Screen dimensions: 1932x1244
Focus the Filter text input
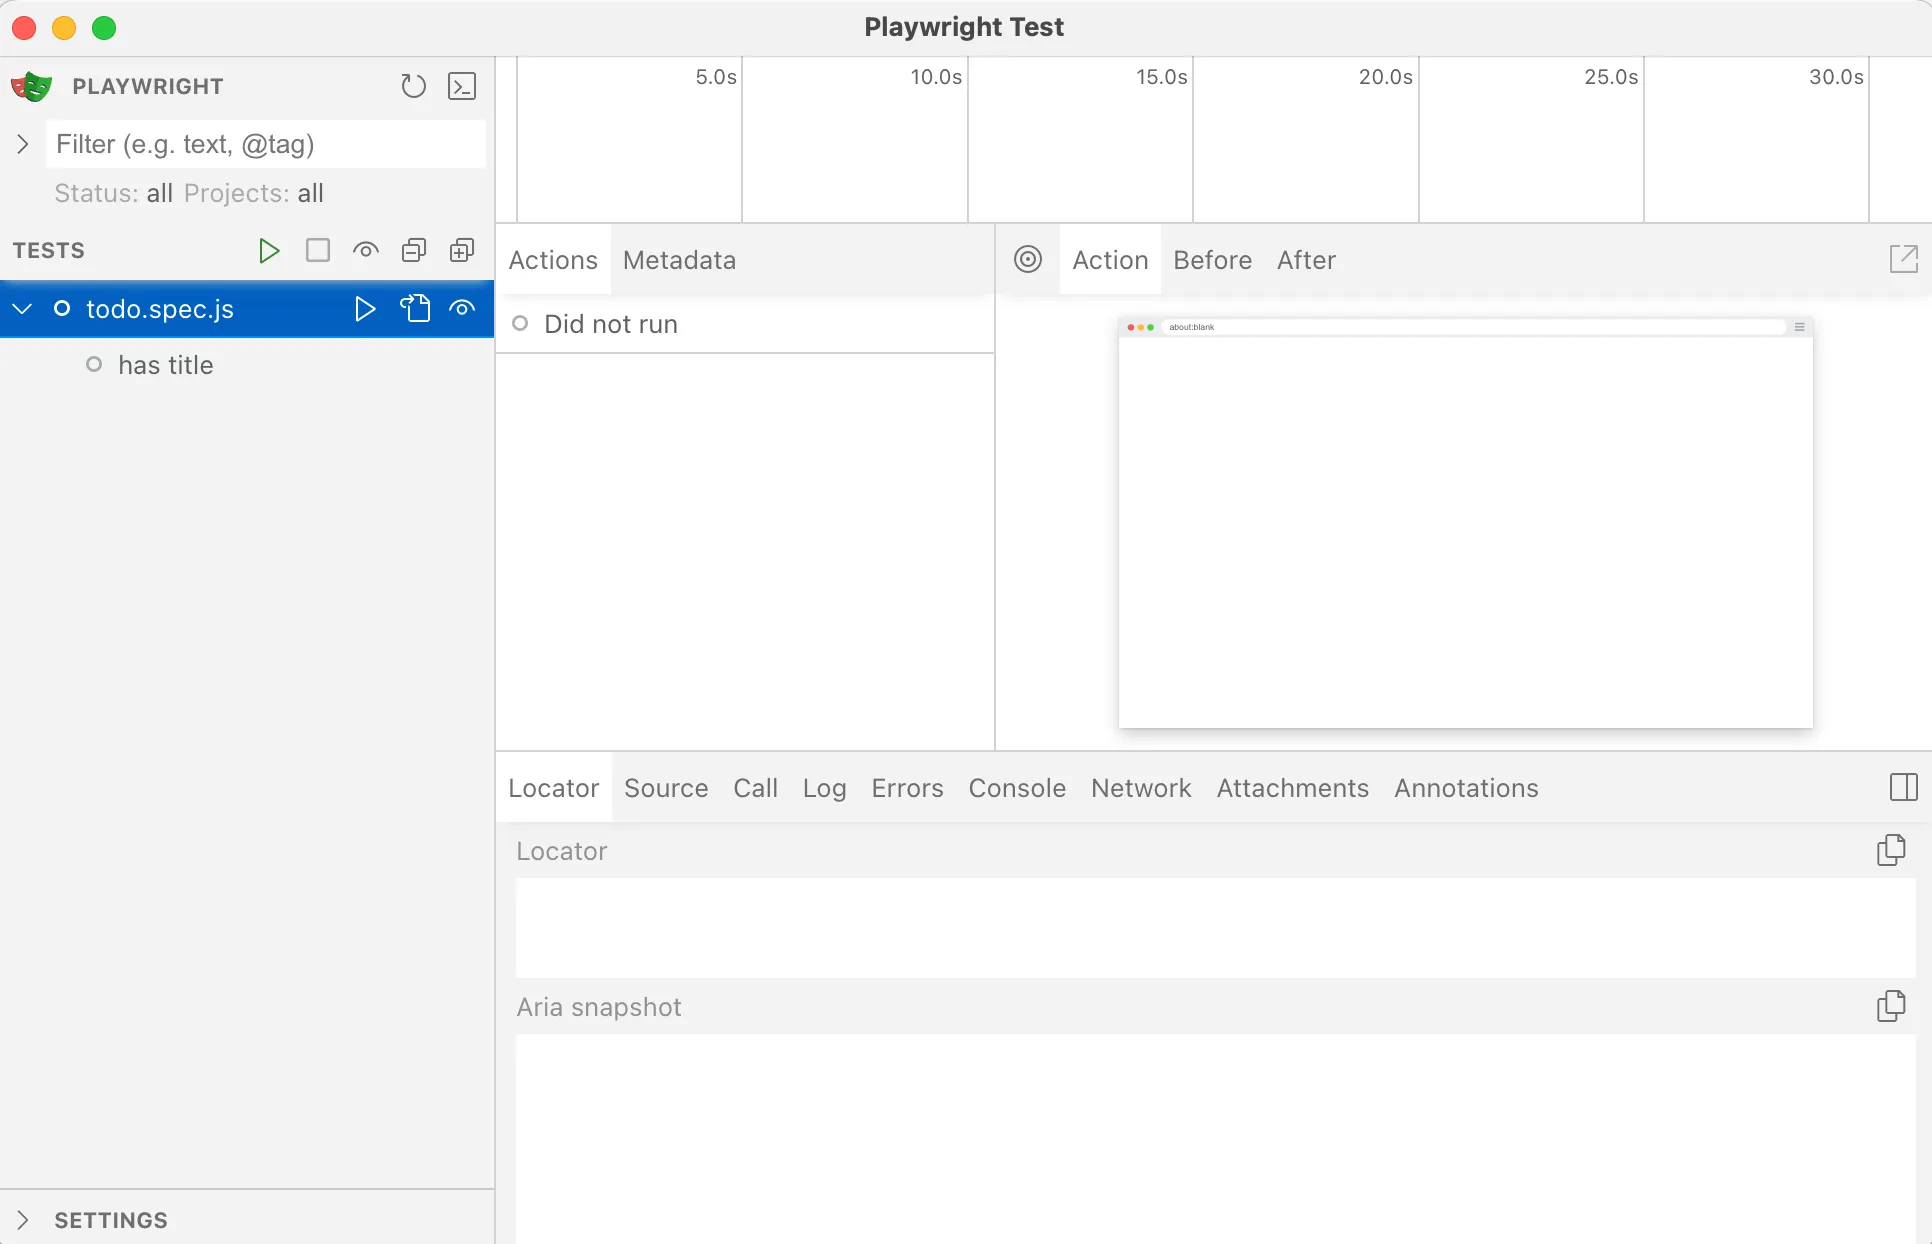click(266, 144)
